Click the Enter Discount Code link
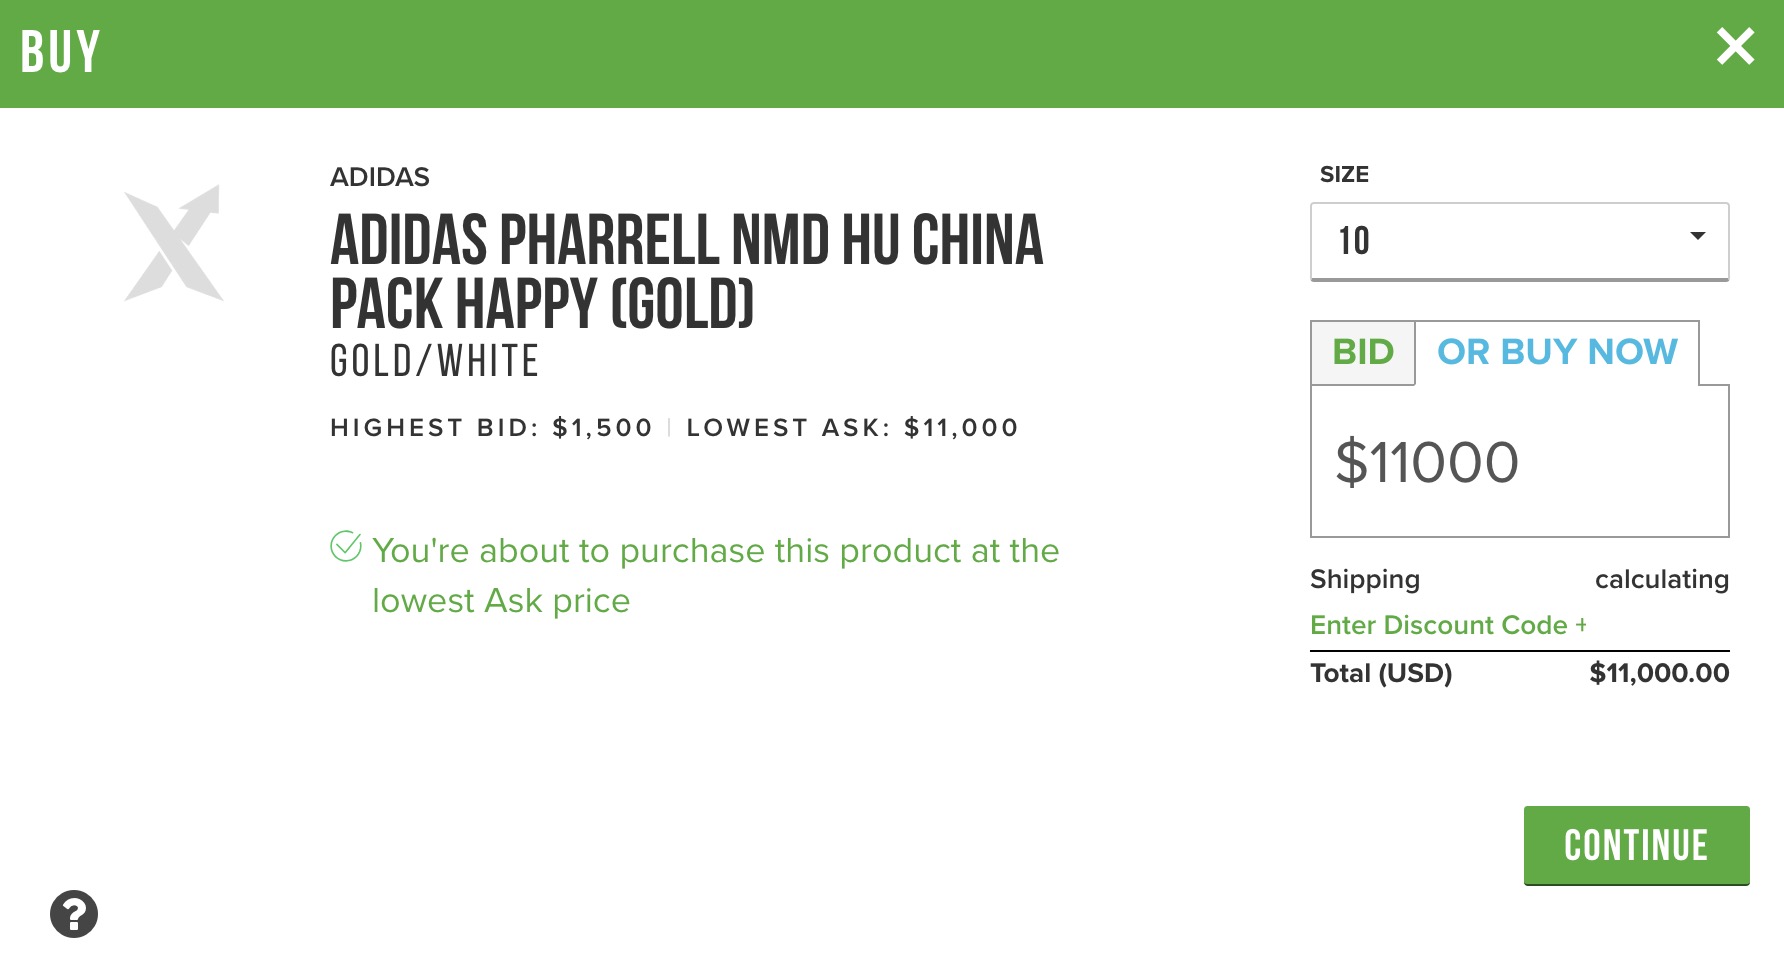Image resolution: width=1784 pixels, height=954 pixels. tap(1438, 625)
